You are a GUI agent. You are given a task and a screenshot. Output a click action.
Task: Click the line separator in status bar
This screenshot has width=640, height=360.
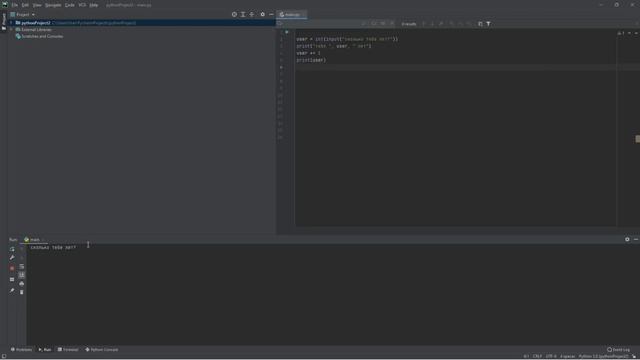tap(537, 356)
